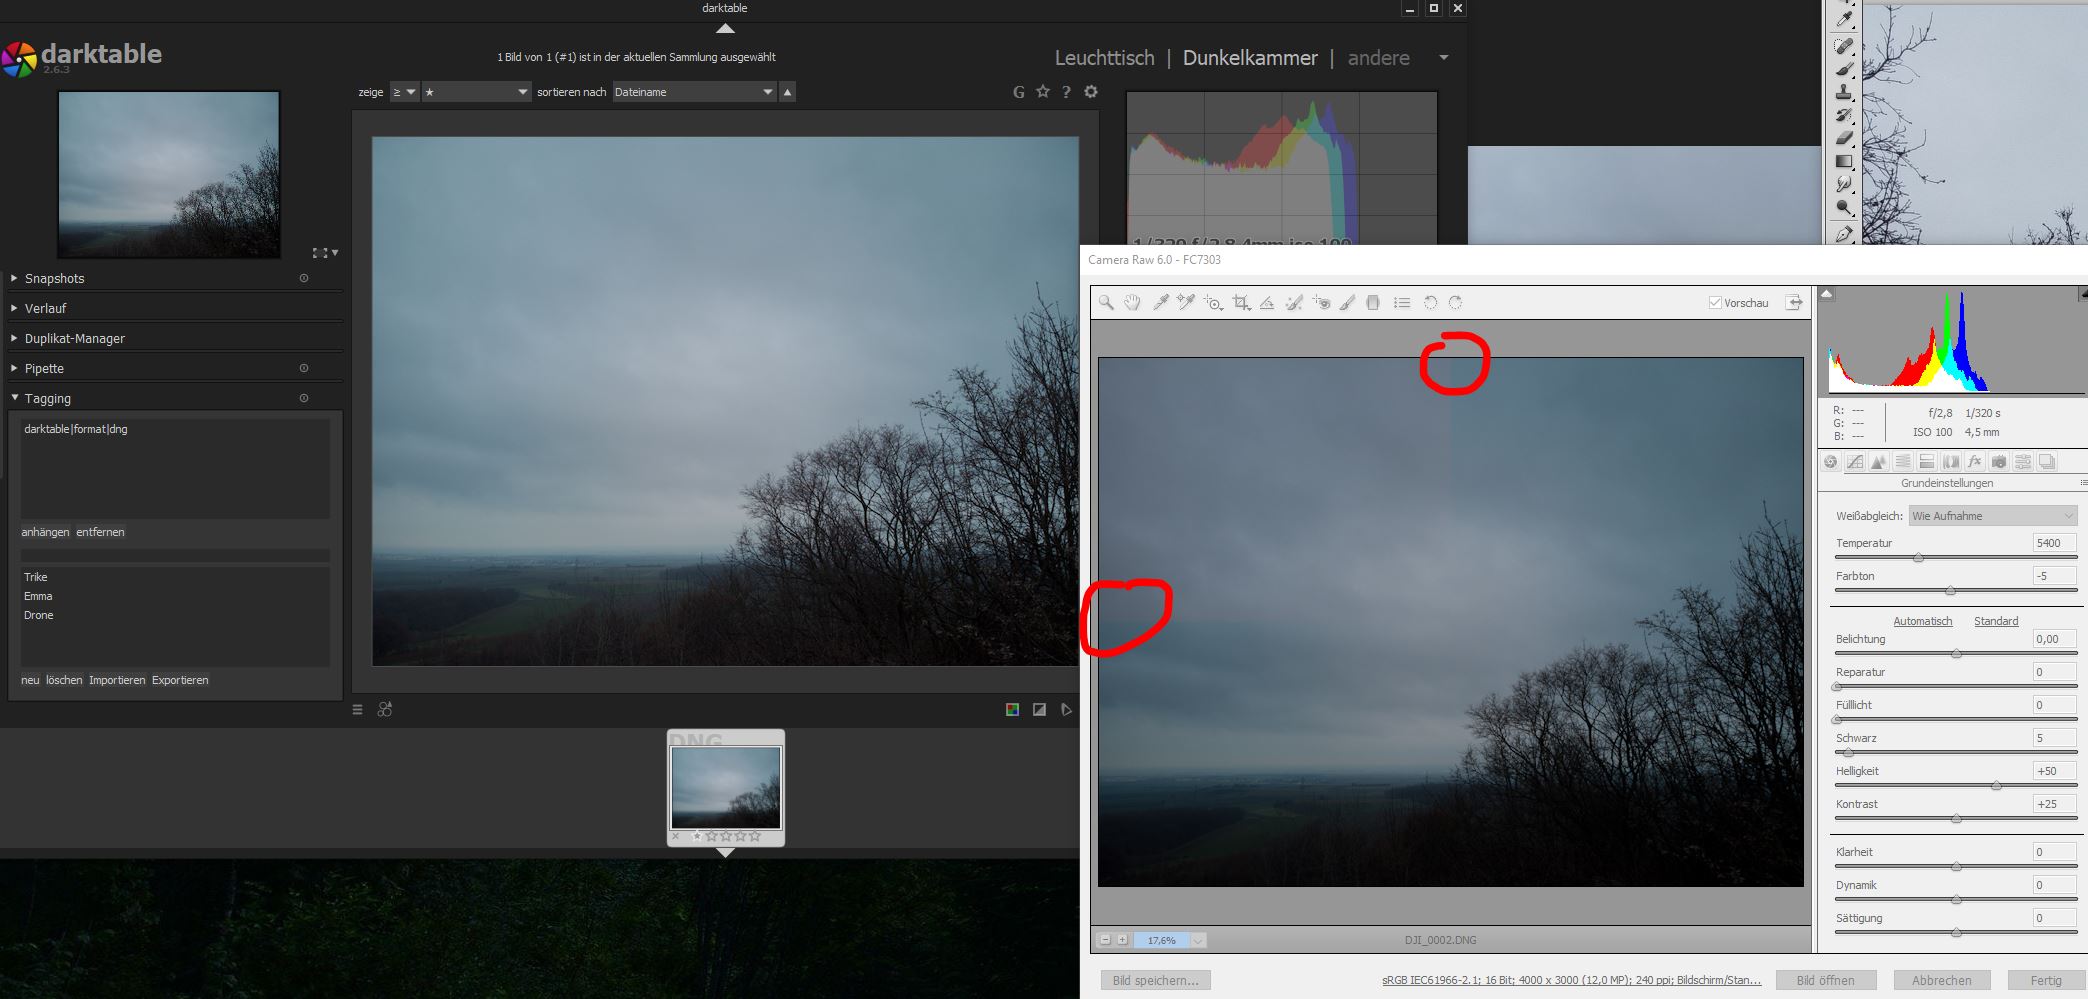The width and height of the screenshot is (2088, 999).
Task: Select the Eyedropper tool in Photoshop toolbar
Action: 1844,19
